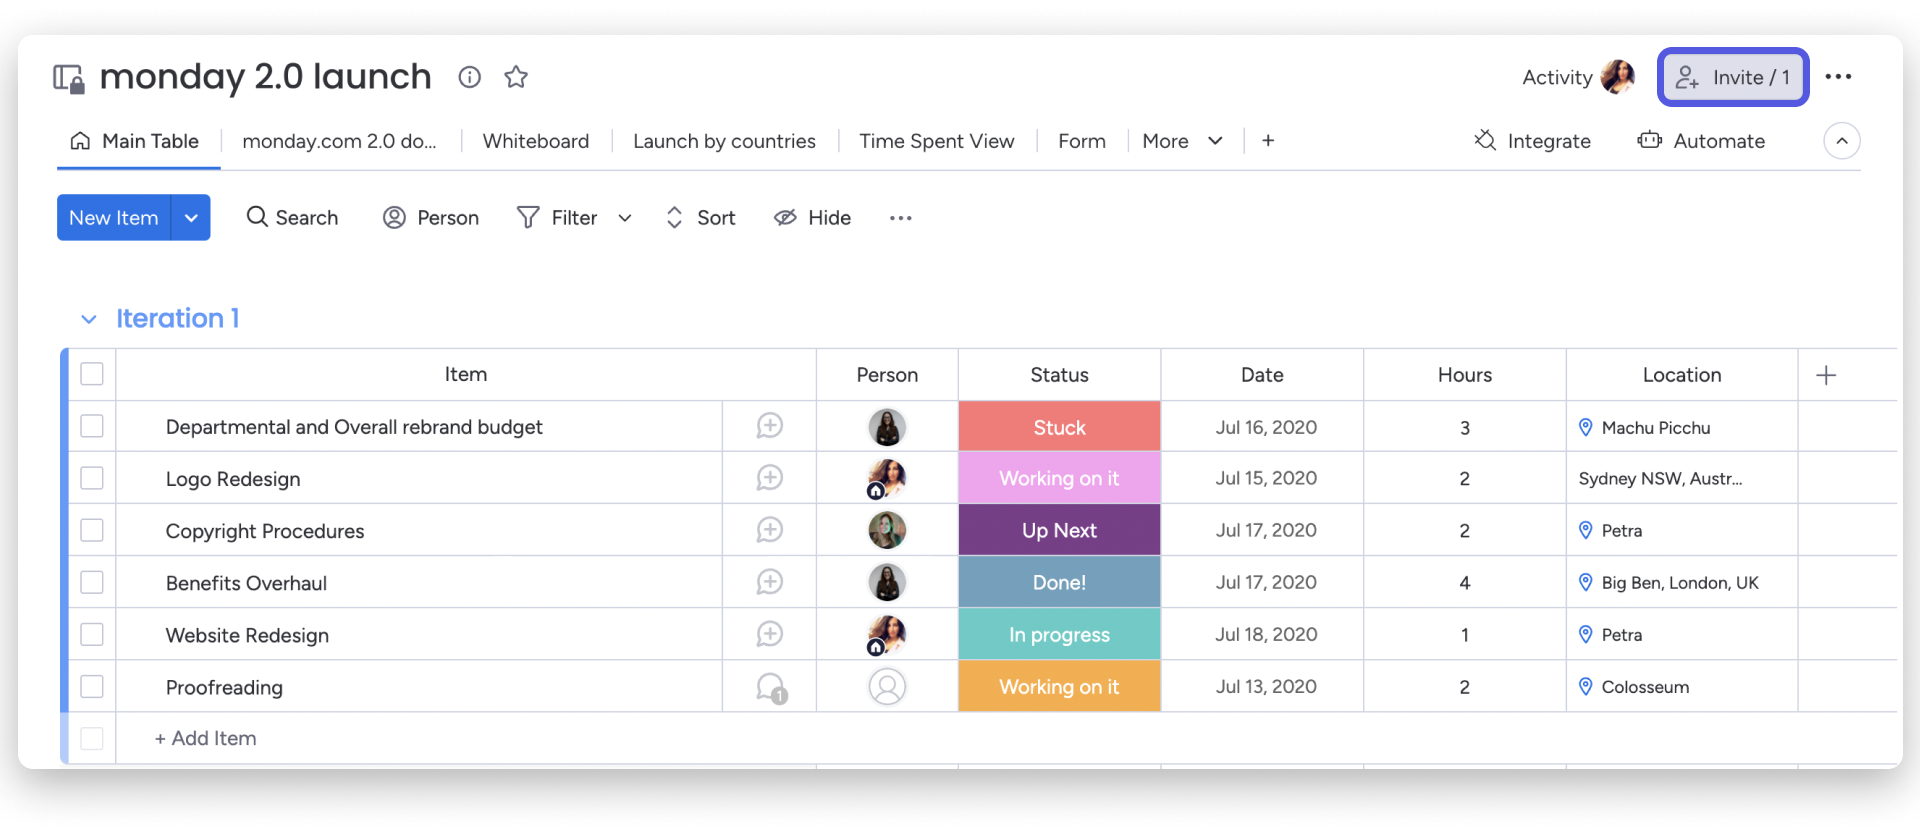Open conversation for Benefits Overhaul
The width and height of the screenshot is (1920, 834).
coord(769,582)
